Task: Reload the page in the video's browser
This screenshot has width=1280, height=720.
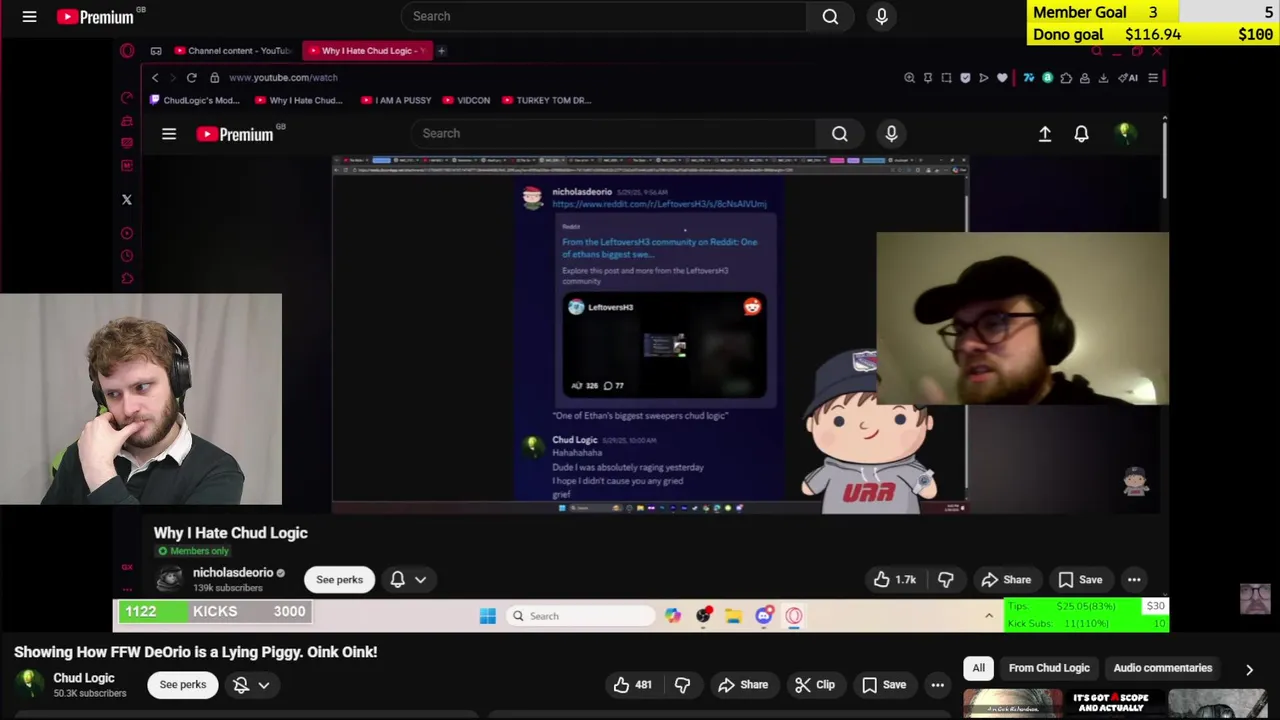Action: click(x=191, y=78)
